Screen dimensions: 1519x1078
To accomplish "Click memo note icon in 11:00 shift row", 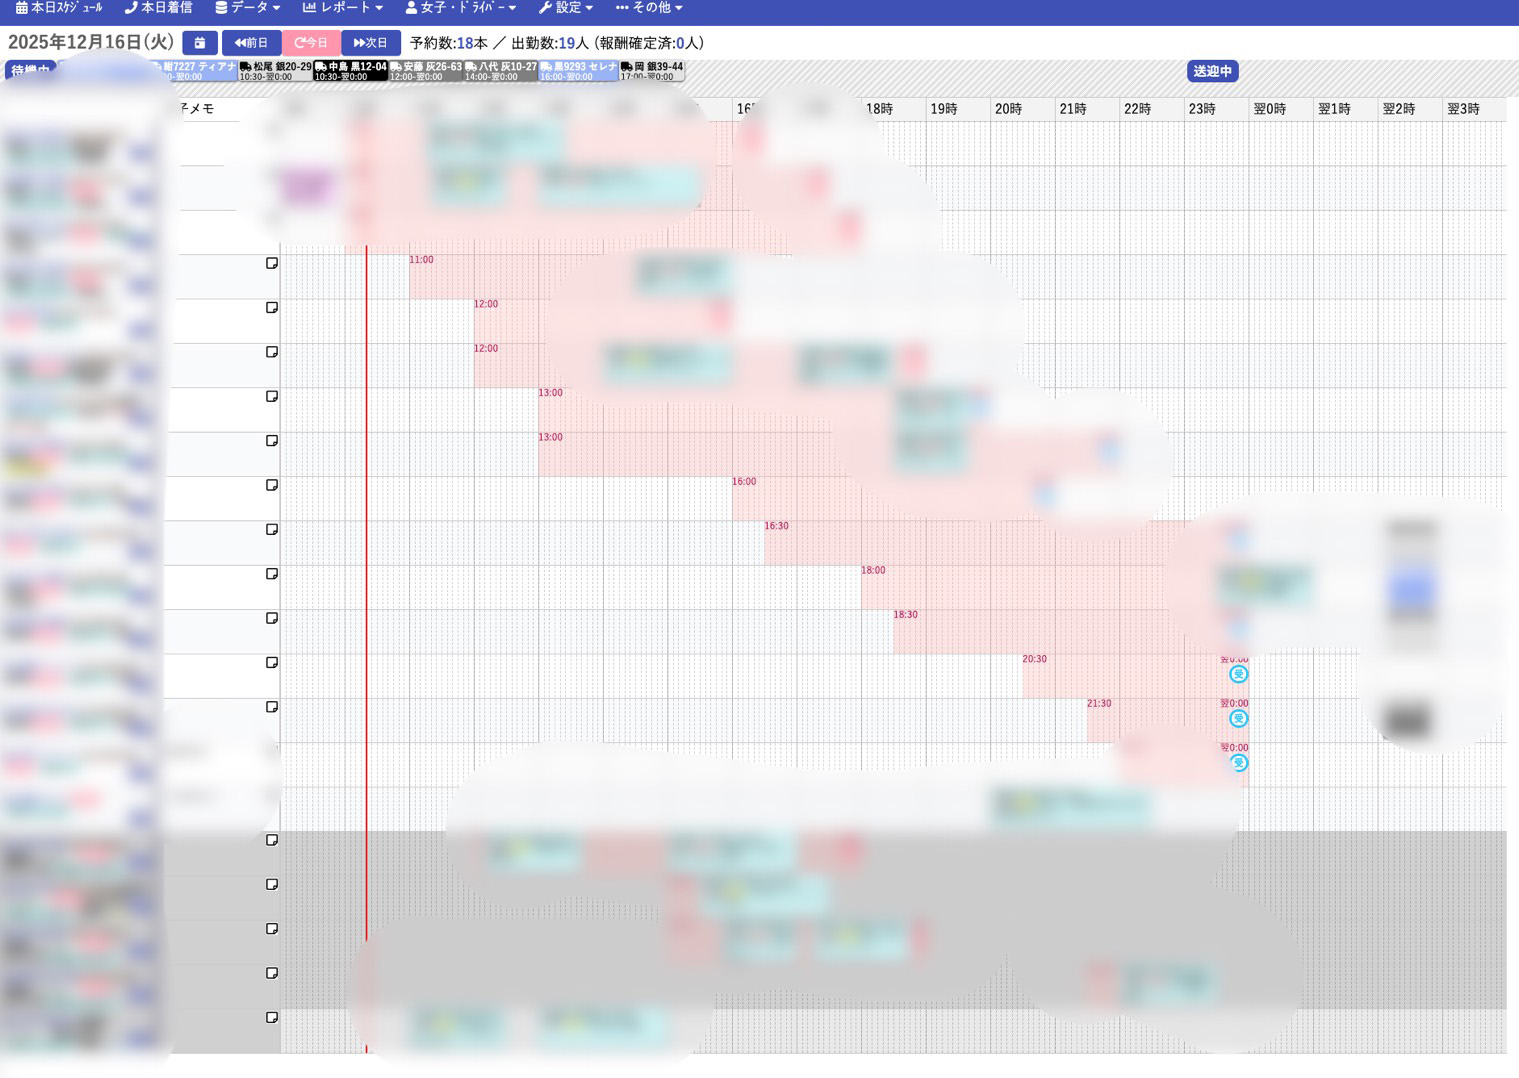I will coord(272,263).
